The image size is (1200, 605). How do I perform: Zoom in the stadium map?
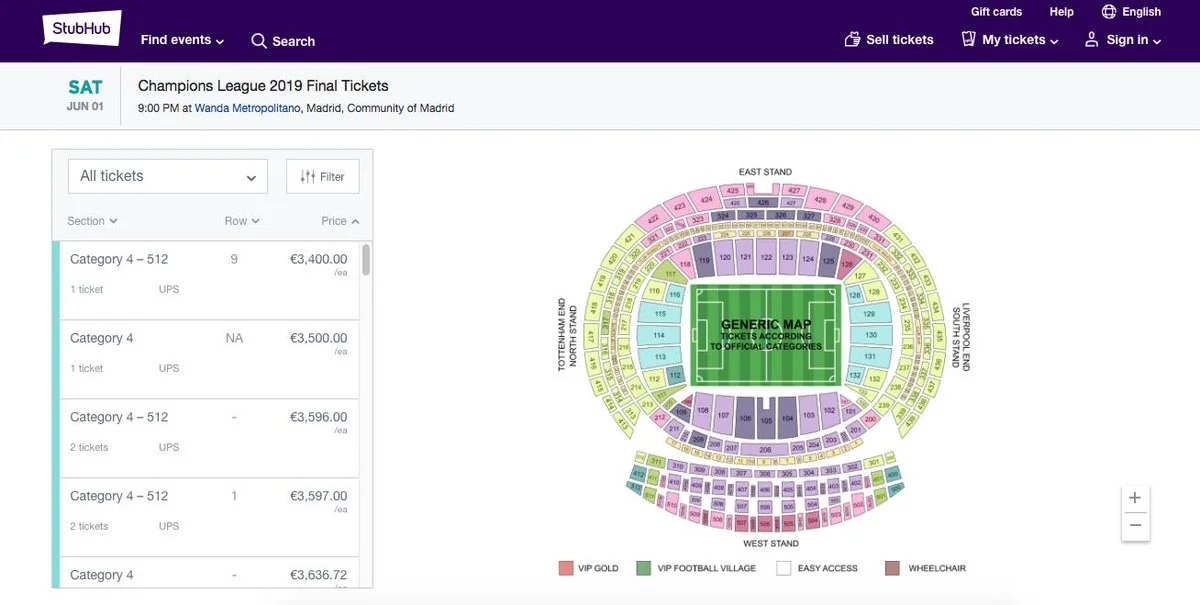click(x=1135, y=498)
